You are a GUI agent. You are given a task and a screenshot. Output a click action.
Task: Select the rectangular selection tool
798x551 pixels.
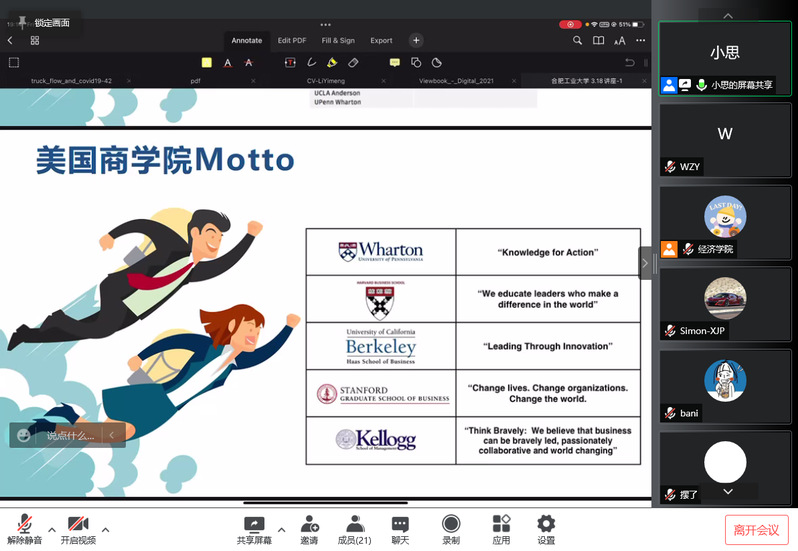[14, 63]
